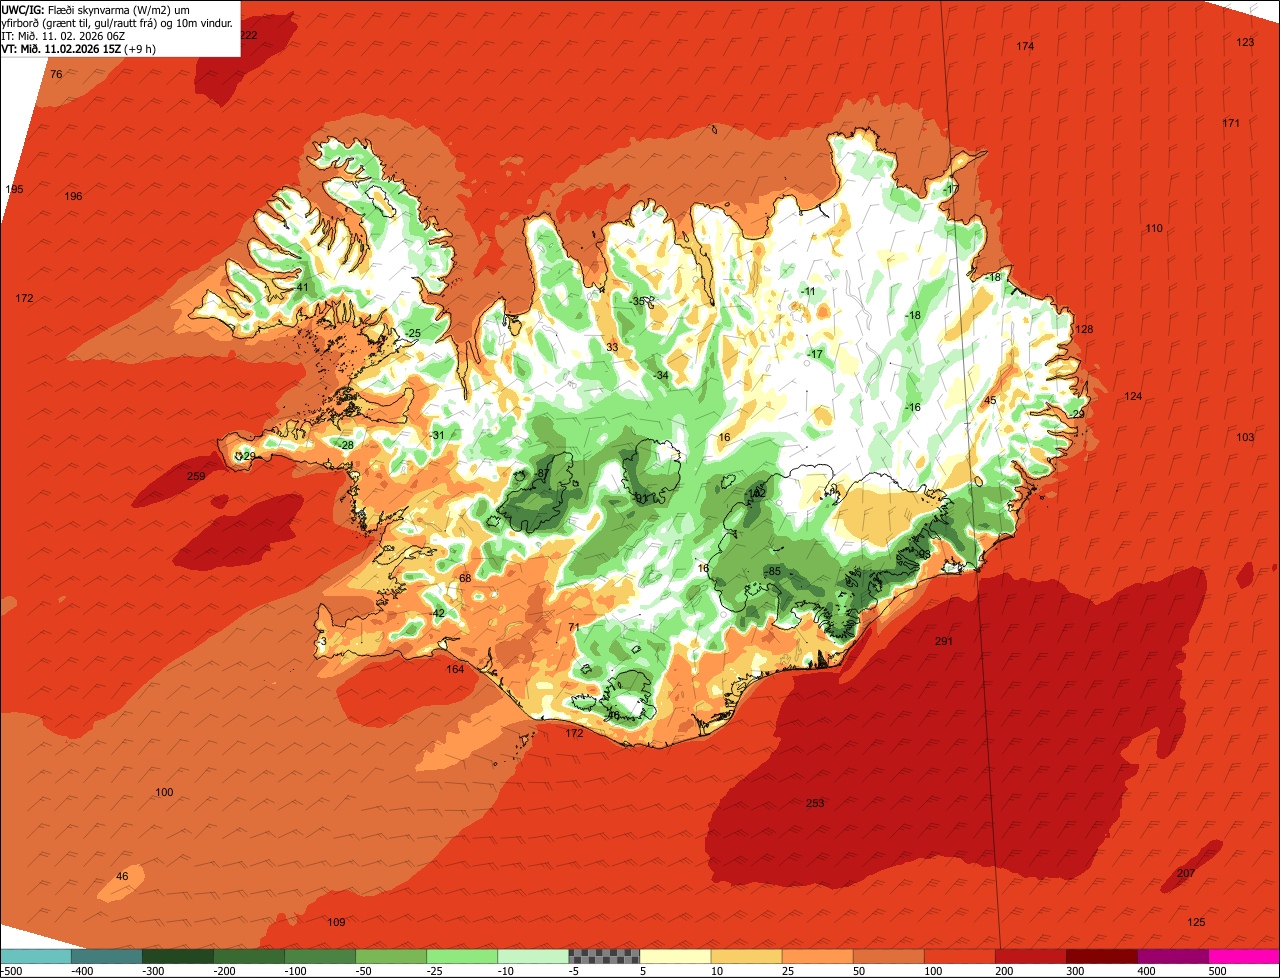
Task: Click the map value 124
Action: point(1132,397)
